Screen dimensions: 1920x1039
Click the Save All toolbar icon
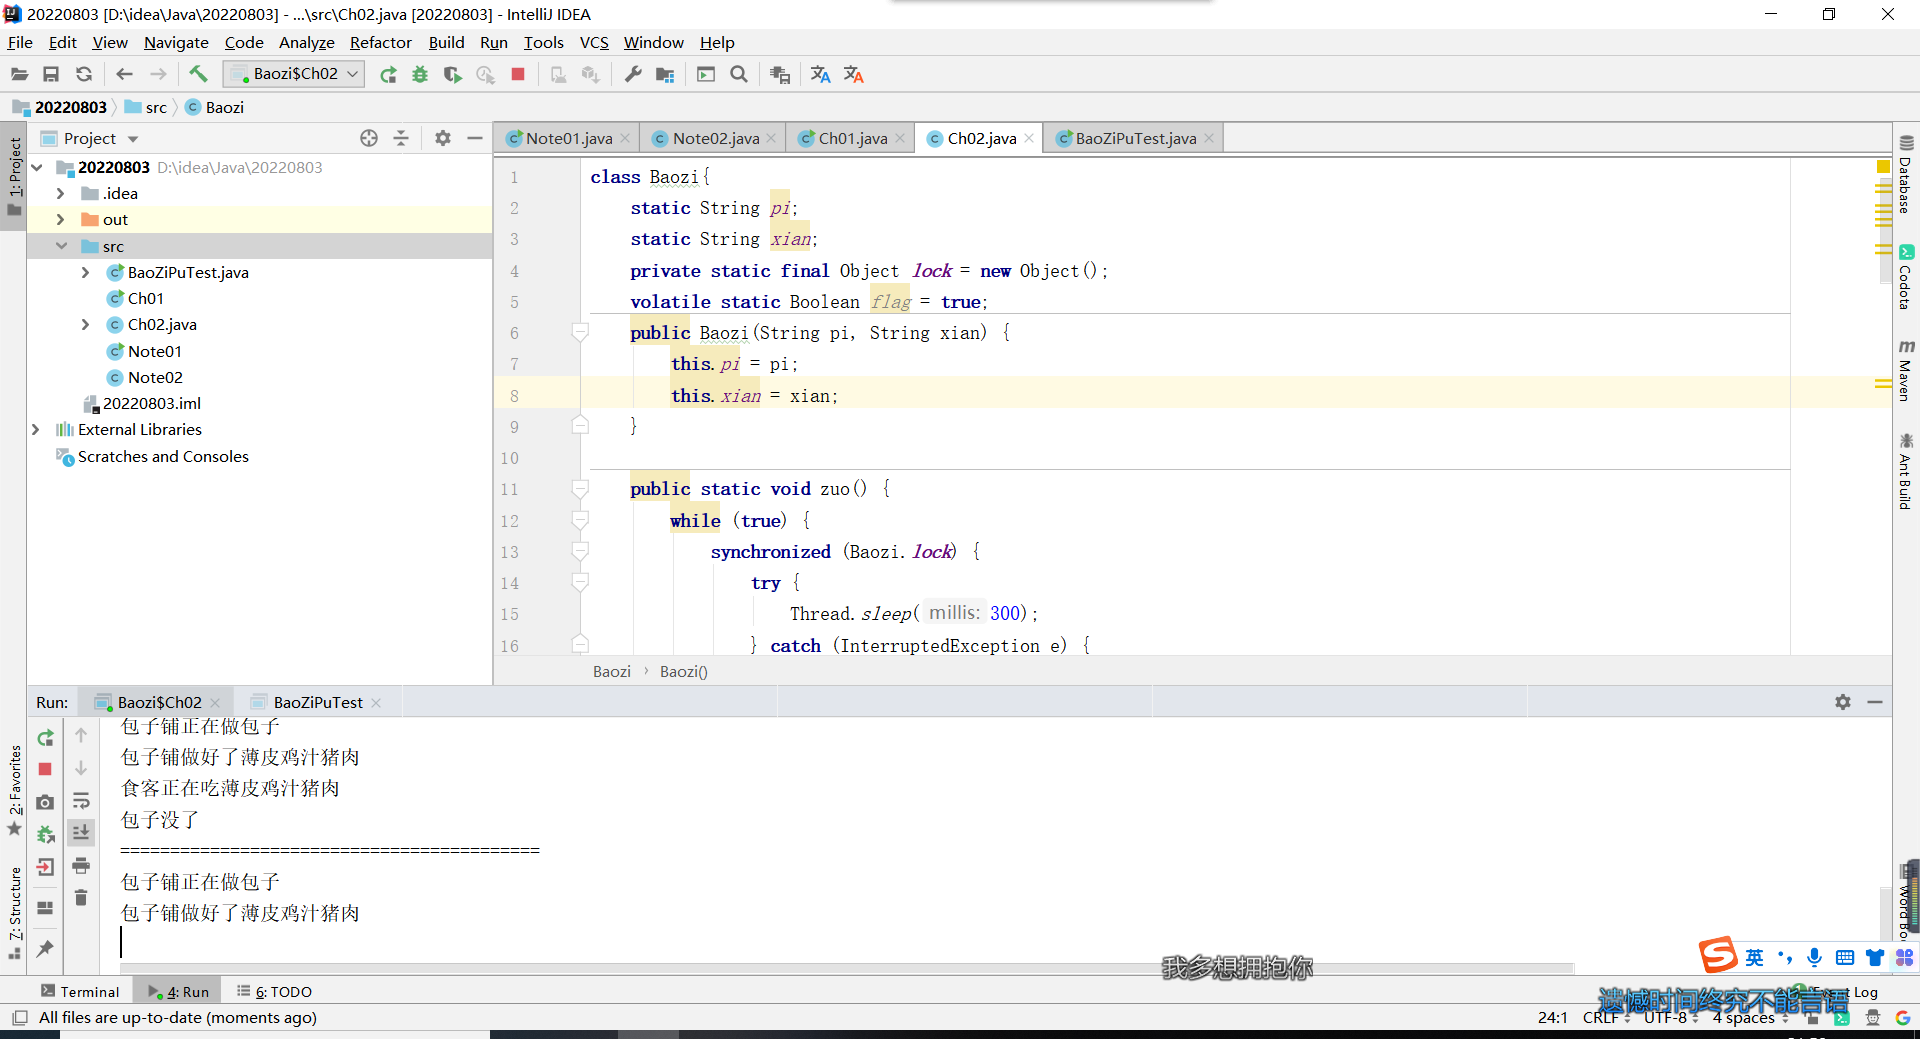(x=51, y=74)
